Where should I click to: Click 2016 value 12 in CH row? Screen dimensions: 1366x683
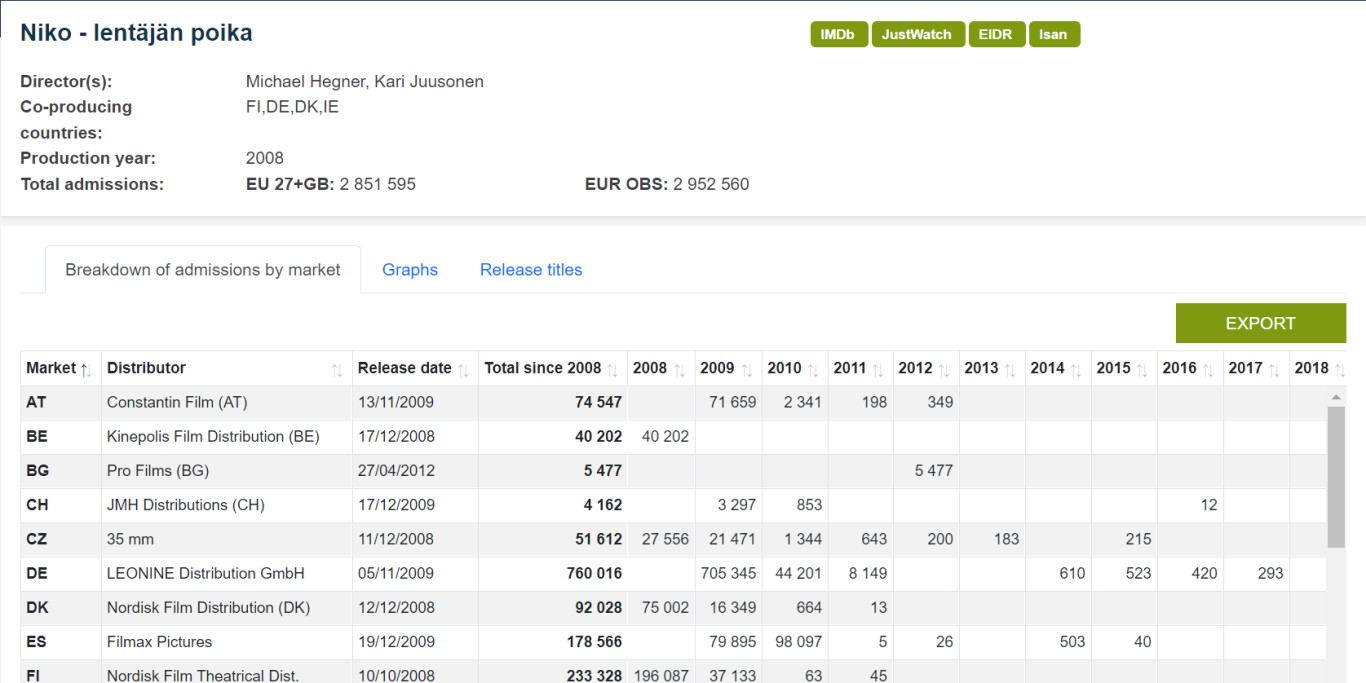click(x=1209, y=505)
